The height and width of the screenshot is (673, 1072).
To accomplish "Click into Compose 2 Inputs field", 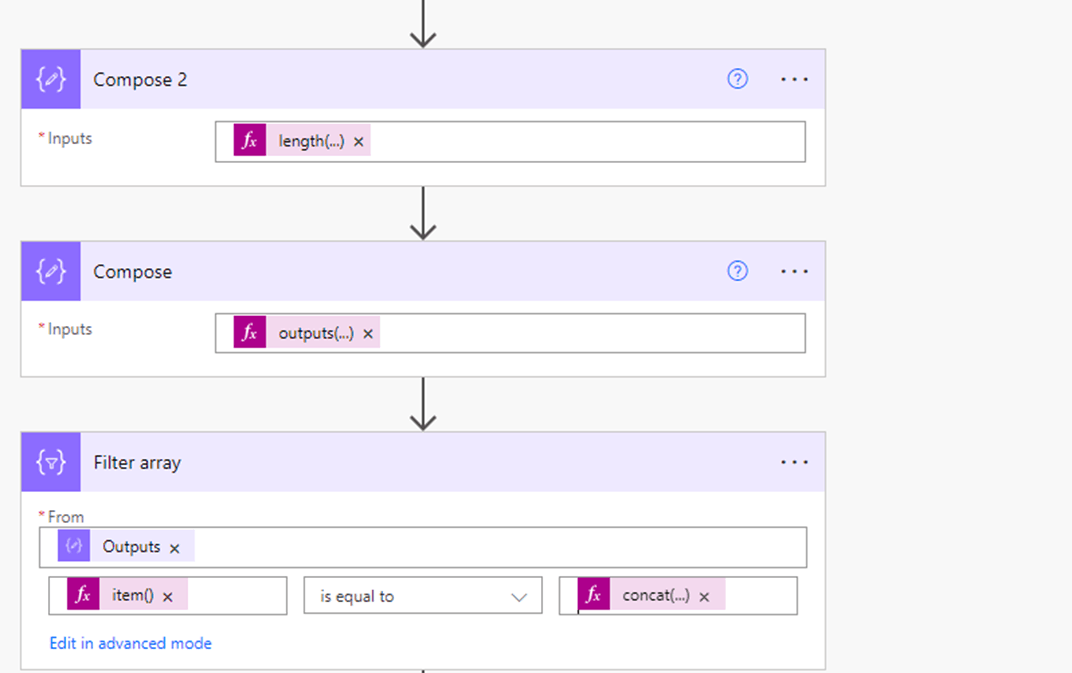I will 510,142.
